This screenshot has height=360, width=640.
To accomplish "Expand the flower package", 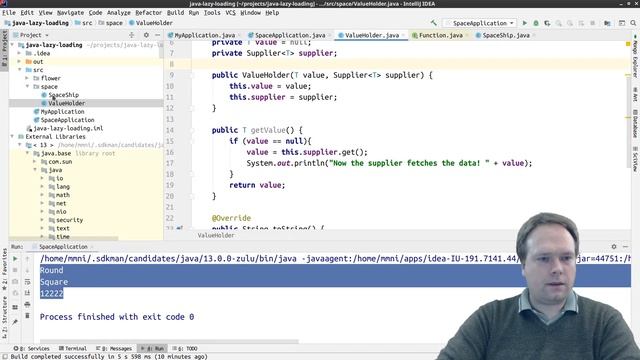I will (x=27, y=78).
